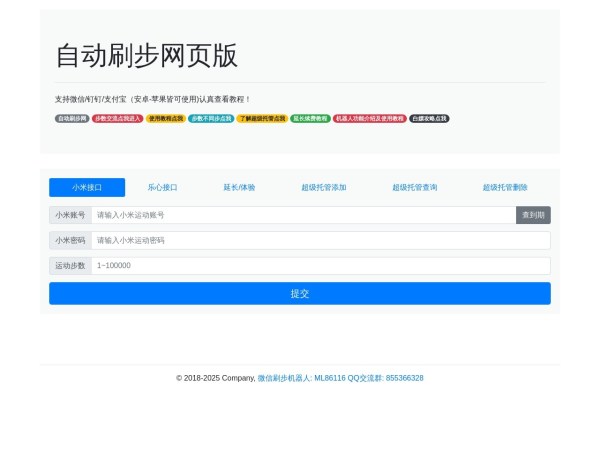
Task: Focus the 运动步数 steps input field
Action: tap(320, 266)
